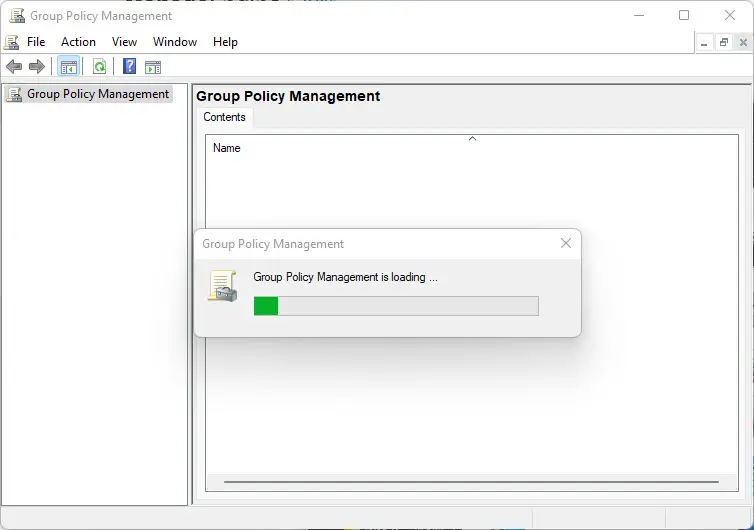Click the Back arrow toolbar icon
Image resolution: width=754 pixels, height=530 pixels.
pos(14,66)
